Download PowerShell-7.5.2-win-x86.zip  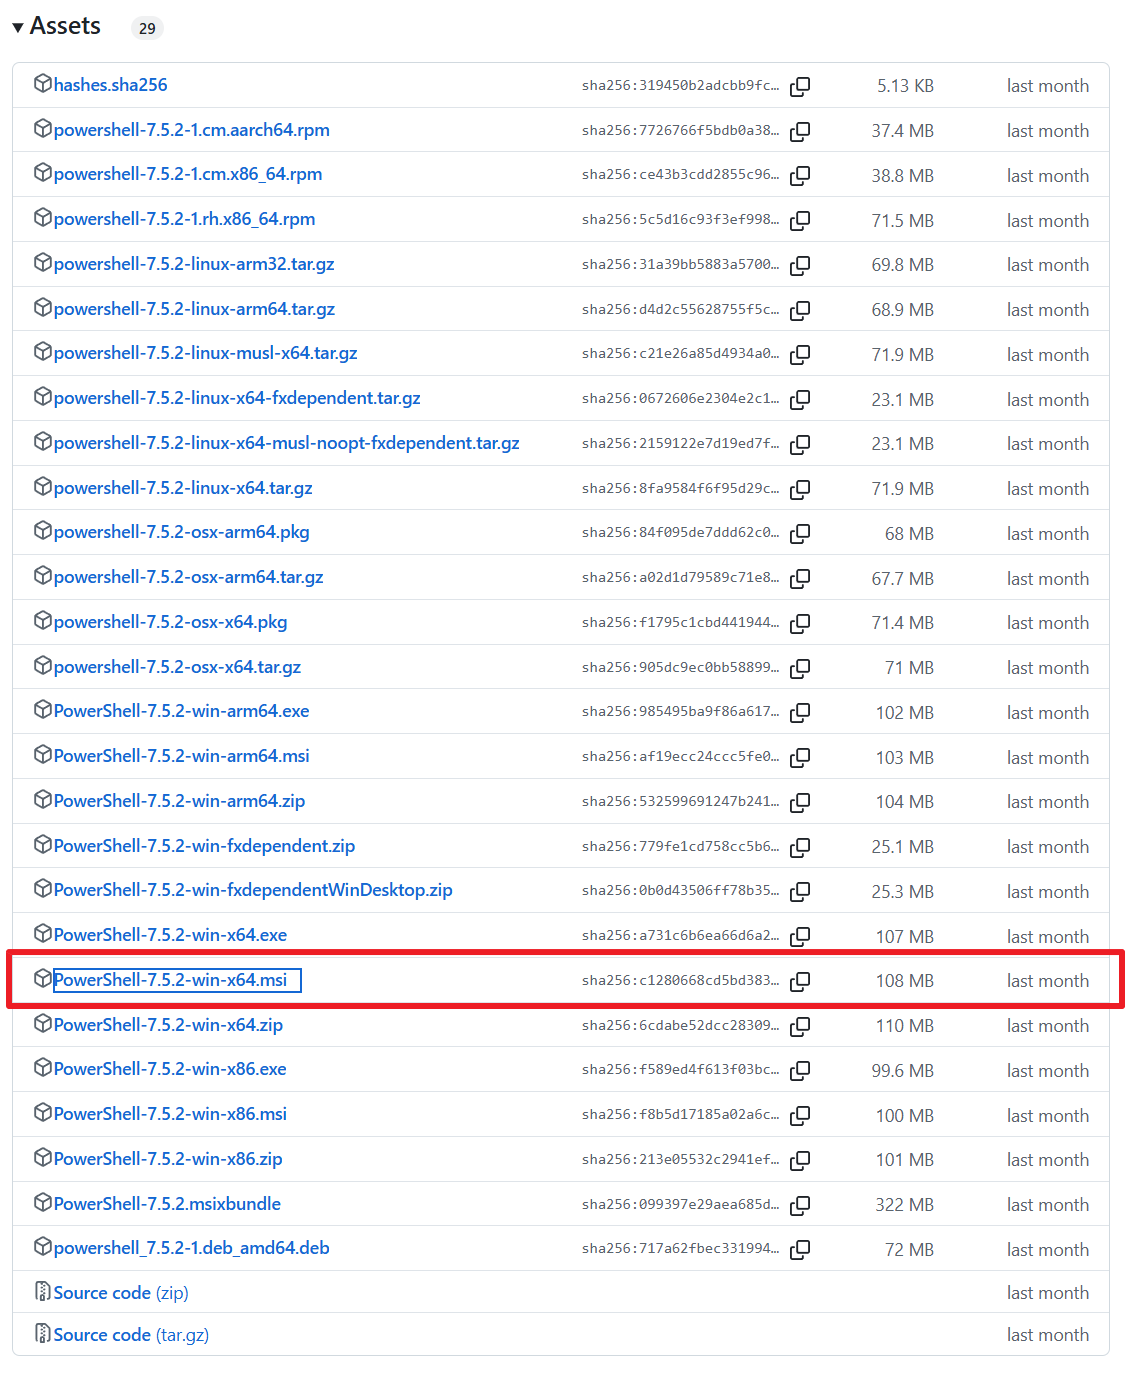[169, 1159]
